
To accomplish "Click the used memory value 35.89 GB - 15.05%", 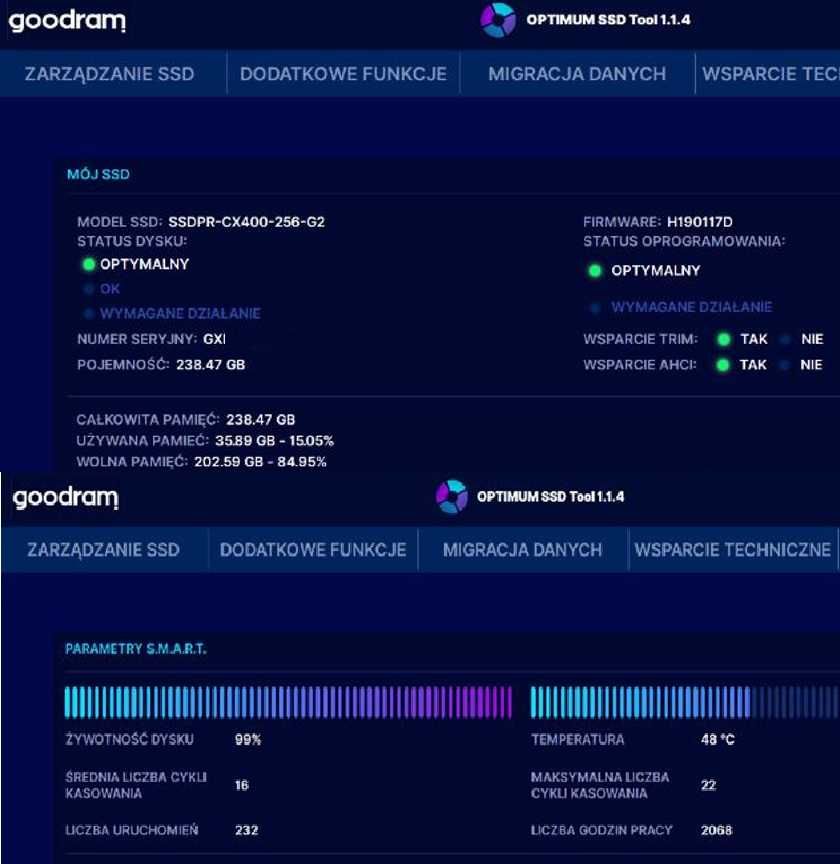I will 274,441.
